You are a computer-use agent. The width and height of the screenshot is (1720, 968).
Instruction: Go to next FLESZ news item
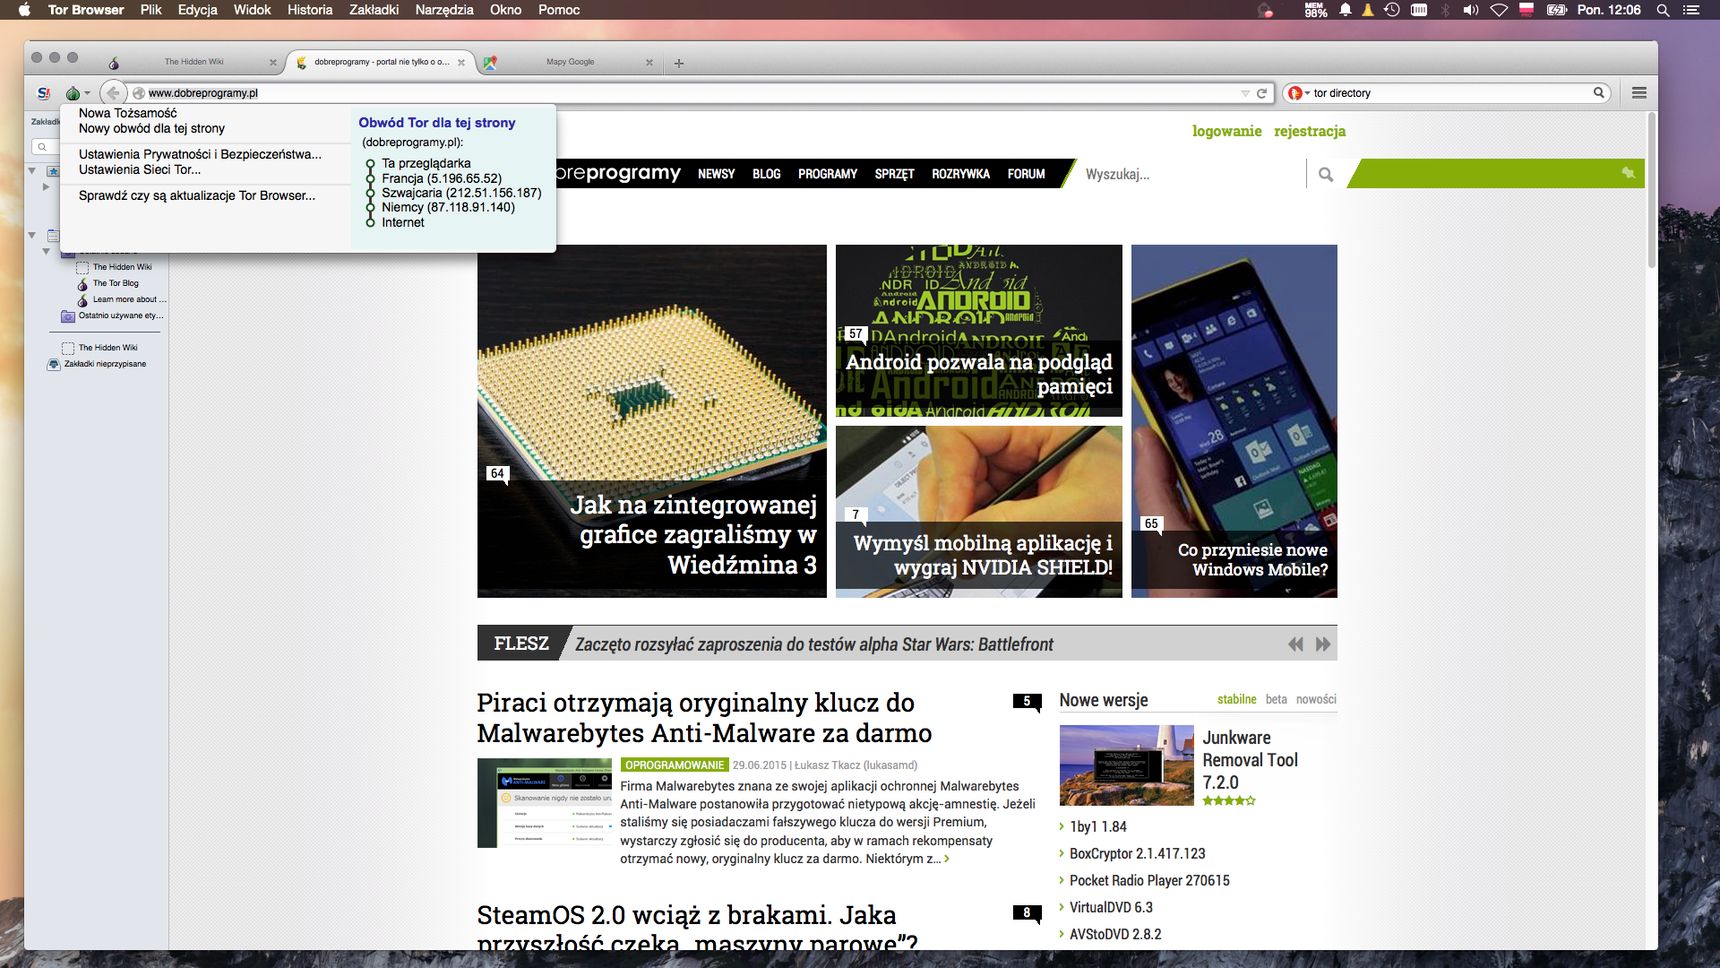pyautogui.click(x=1323, y=644)
